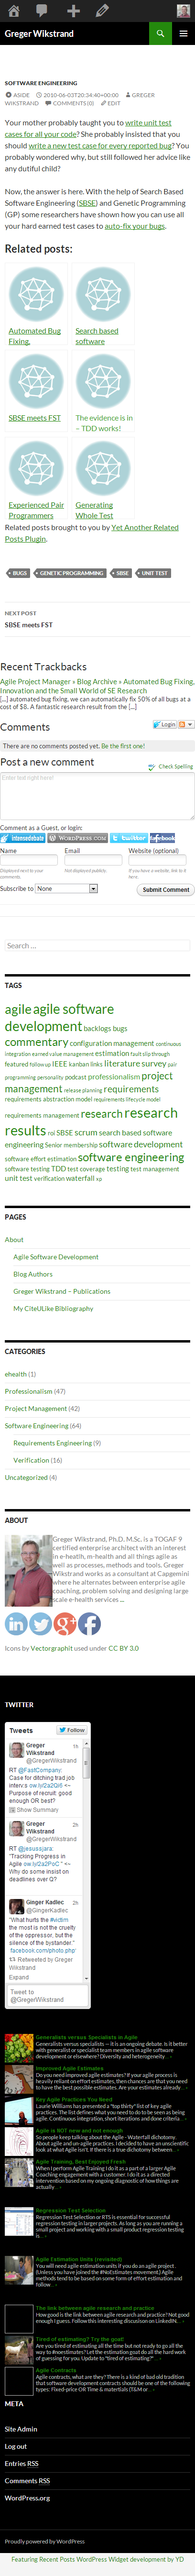The height and width of the screenshot is (2576, 195).
Task: Click the plus icon in the admin bar
Action: pyautogui.click(x=73, y=10)
